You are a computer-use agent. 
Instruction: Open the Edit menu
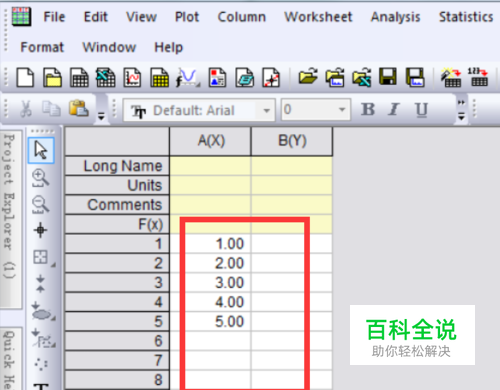[96, 17]
